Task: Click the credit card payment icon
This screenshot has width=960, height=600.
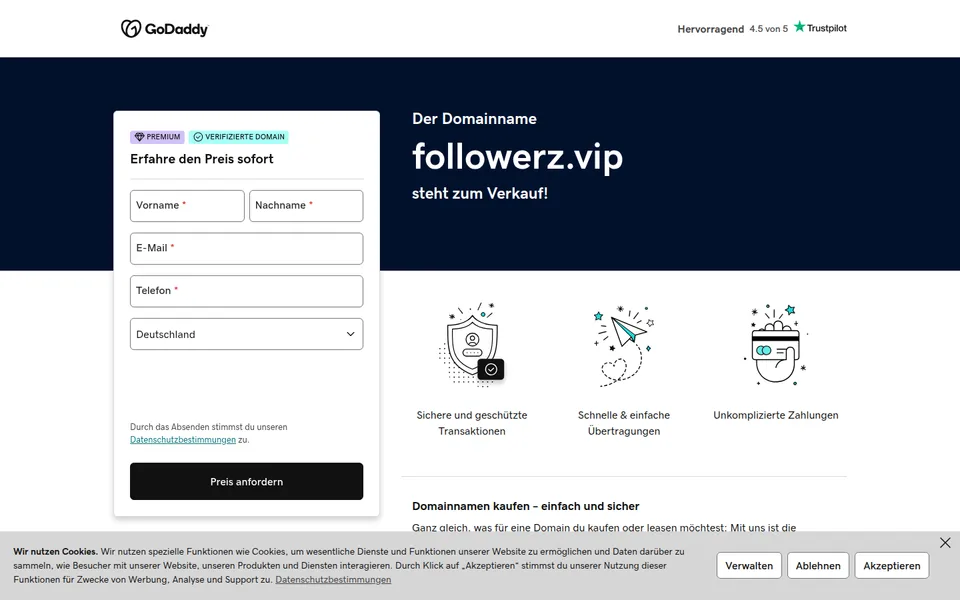Action: point(776,345)
